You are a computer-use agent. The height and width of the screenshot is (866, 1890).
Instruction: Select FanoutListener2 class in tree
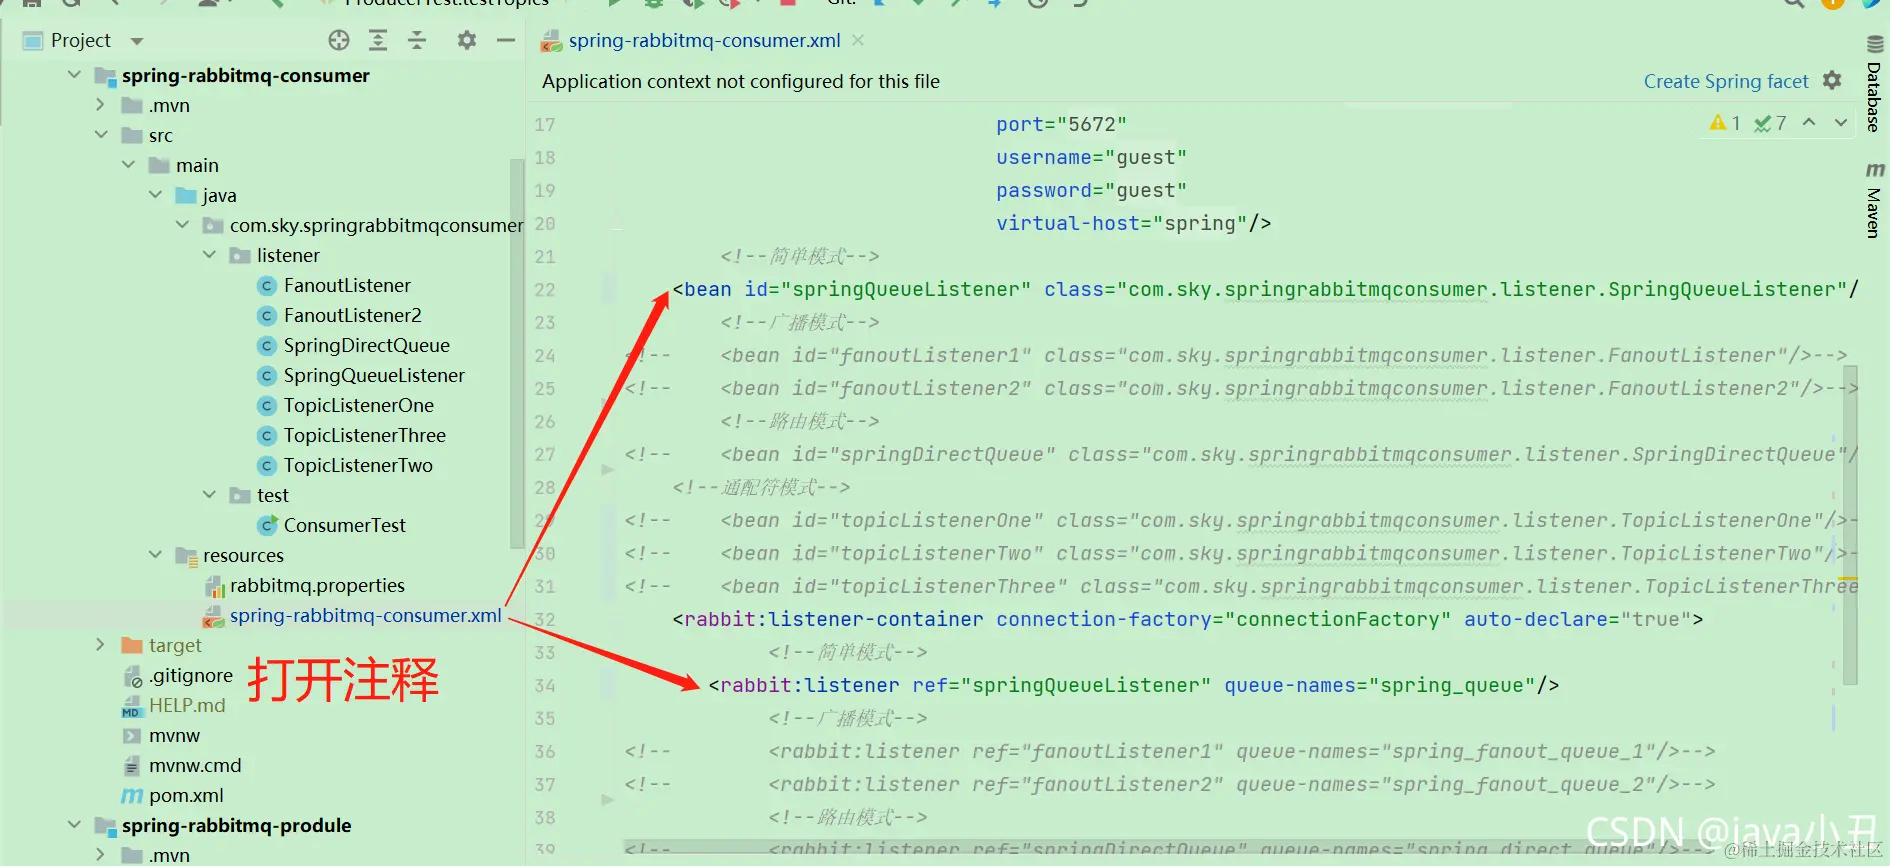pos(352,315)
